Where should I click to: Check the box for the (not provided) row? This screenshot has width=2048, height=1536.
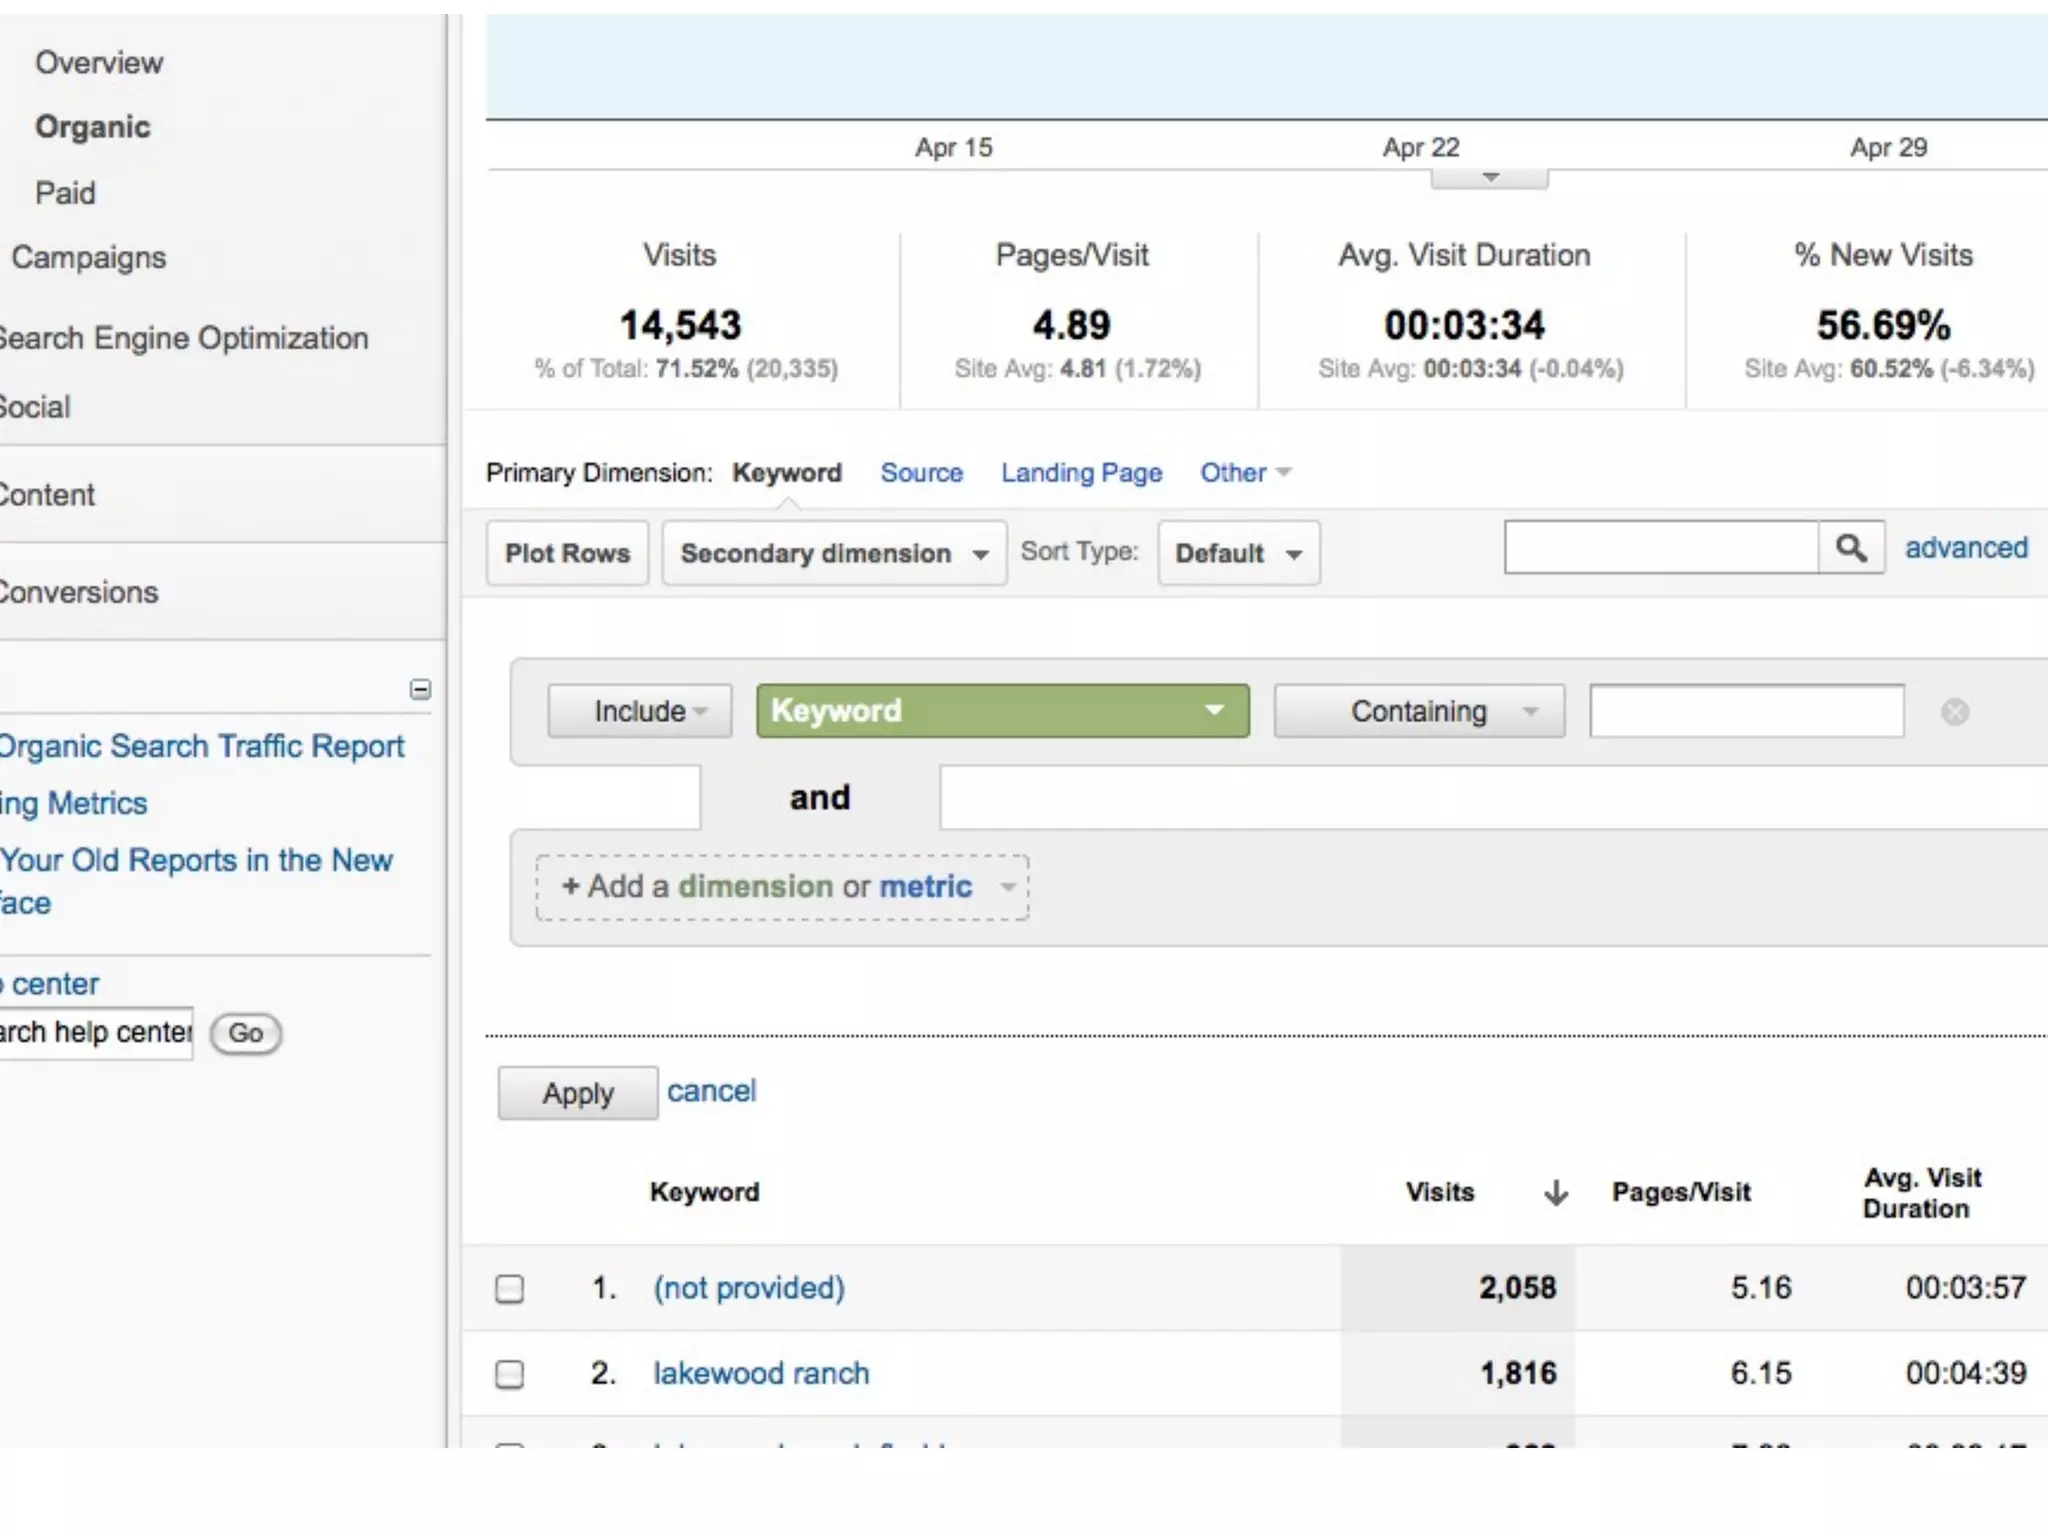(510, 1288)
